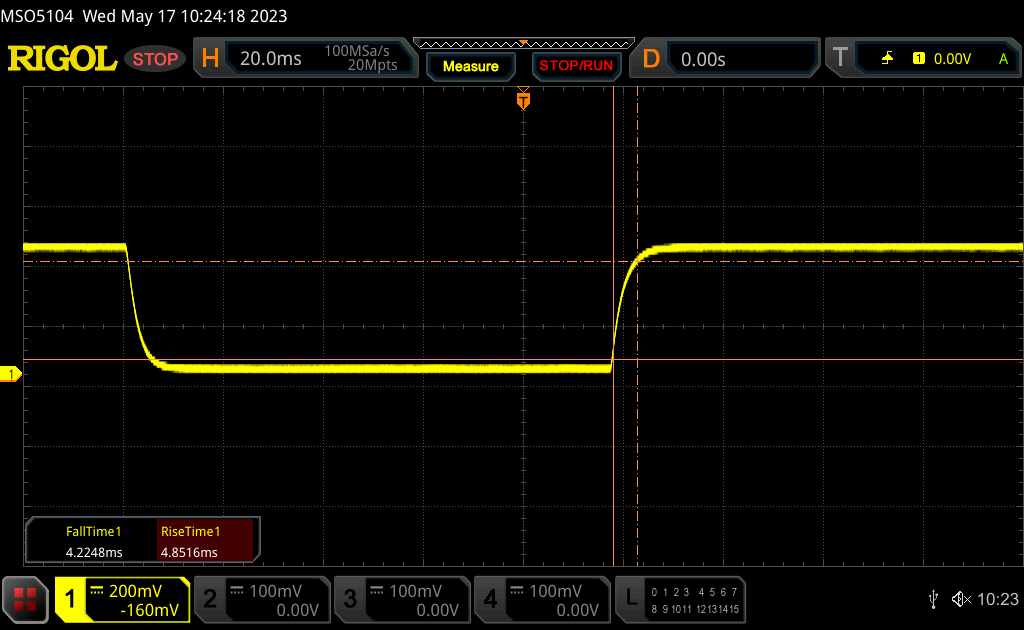Click the digital channels 8-15 row
This screenshot has width=1024, height=630.
click(694, 609)
